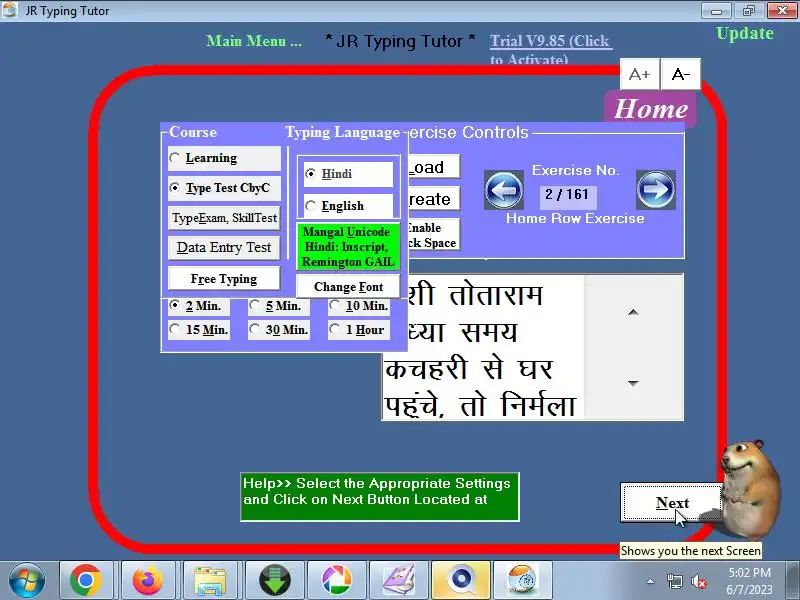This screenshot has height=600, width=800.
Task: Click Mangal Unicode Hindi font button
Action: click(x=348, y=247)
